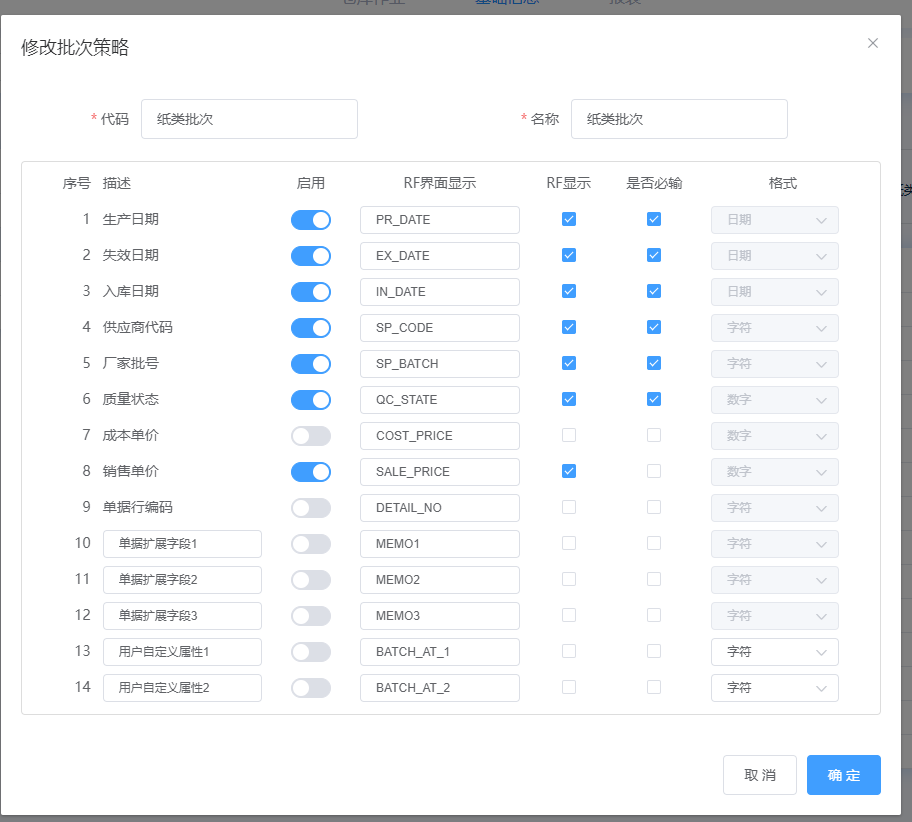Focus the 名称 text field
The height and width of the screenshot is (822, 912).
click(x=679, y=119)
